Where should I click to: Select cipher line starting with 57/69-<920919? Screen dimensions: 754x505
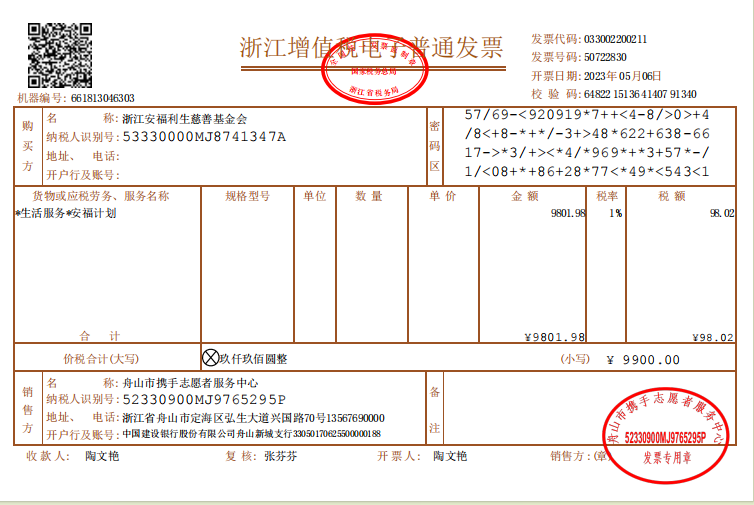[x=587, y=115]
